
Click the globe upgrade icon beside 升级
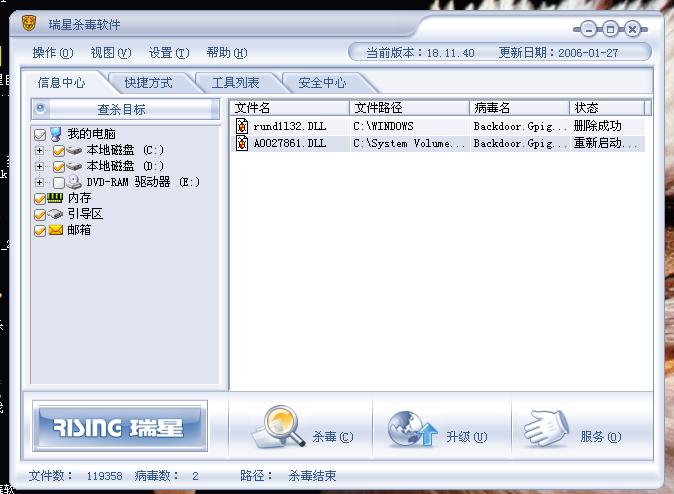(x=412, y=428)
